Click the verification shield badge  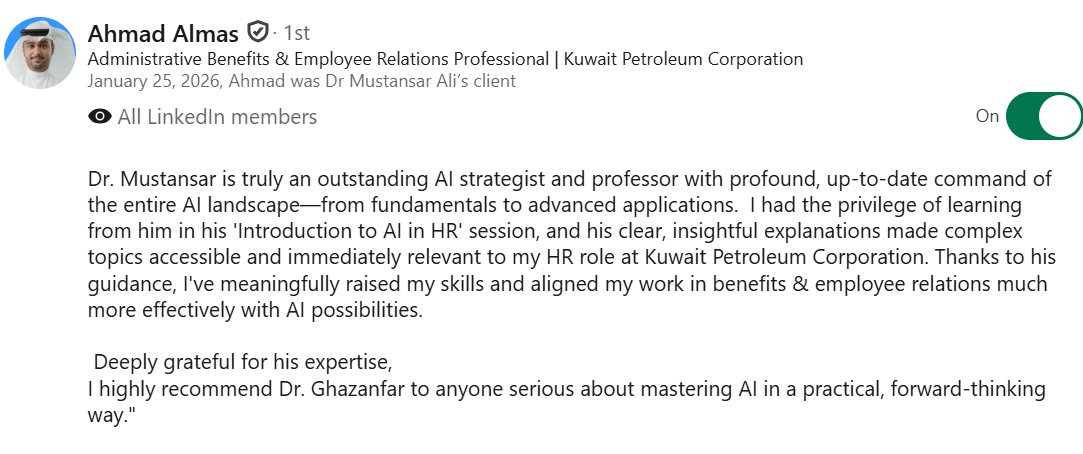coord(257,32)
